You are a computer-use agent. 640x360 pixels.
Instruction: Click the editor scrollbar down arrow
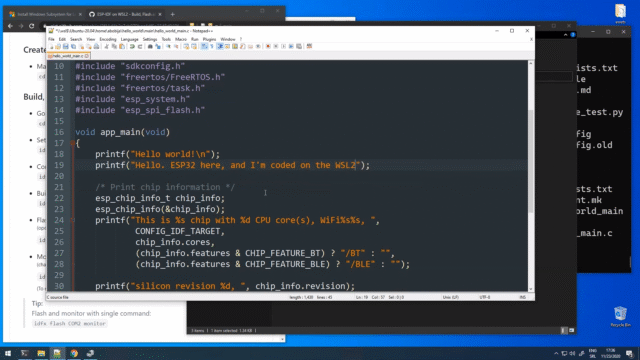click(x=531, y=289)
